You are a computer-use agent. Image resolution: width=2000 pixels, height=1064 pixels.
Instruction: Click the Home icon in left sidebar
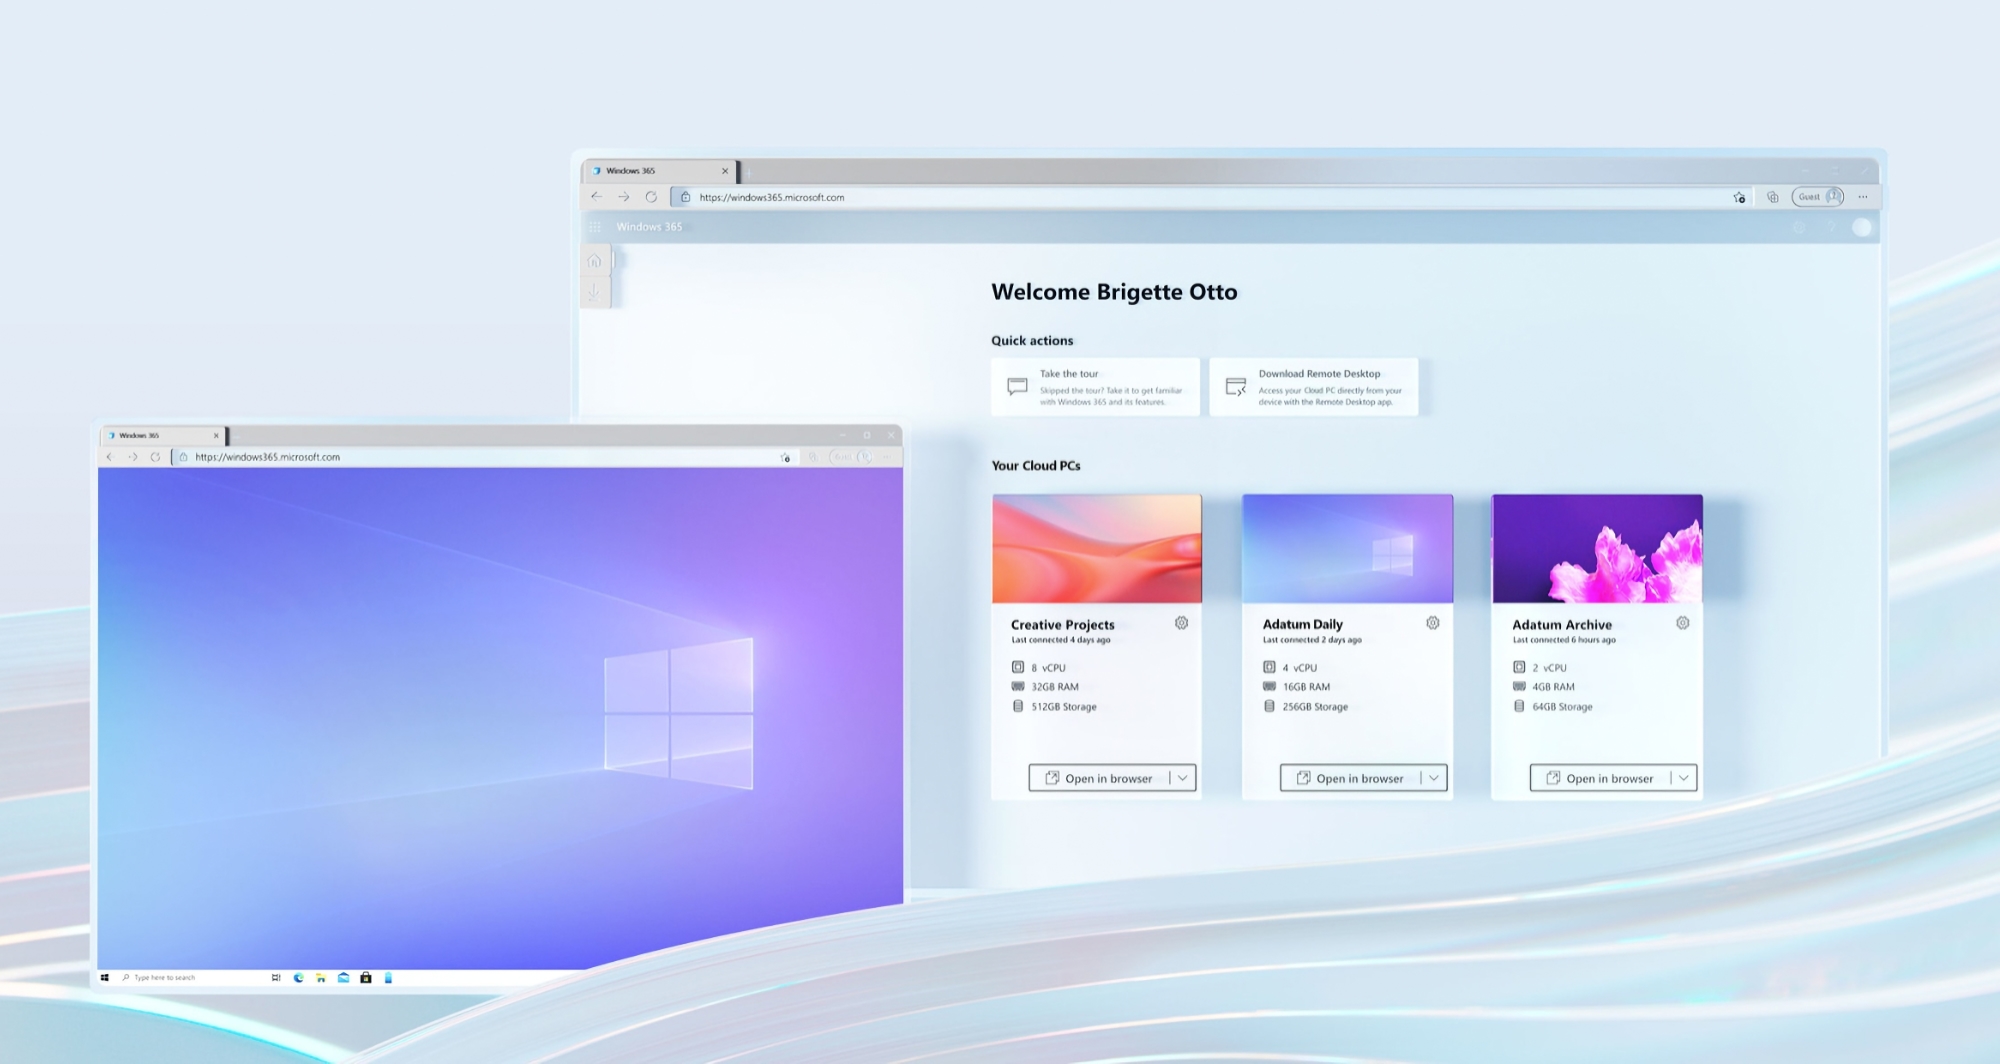pyautogui.click(x=595, y=261)
